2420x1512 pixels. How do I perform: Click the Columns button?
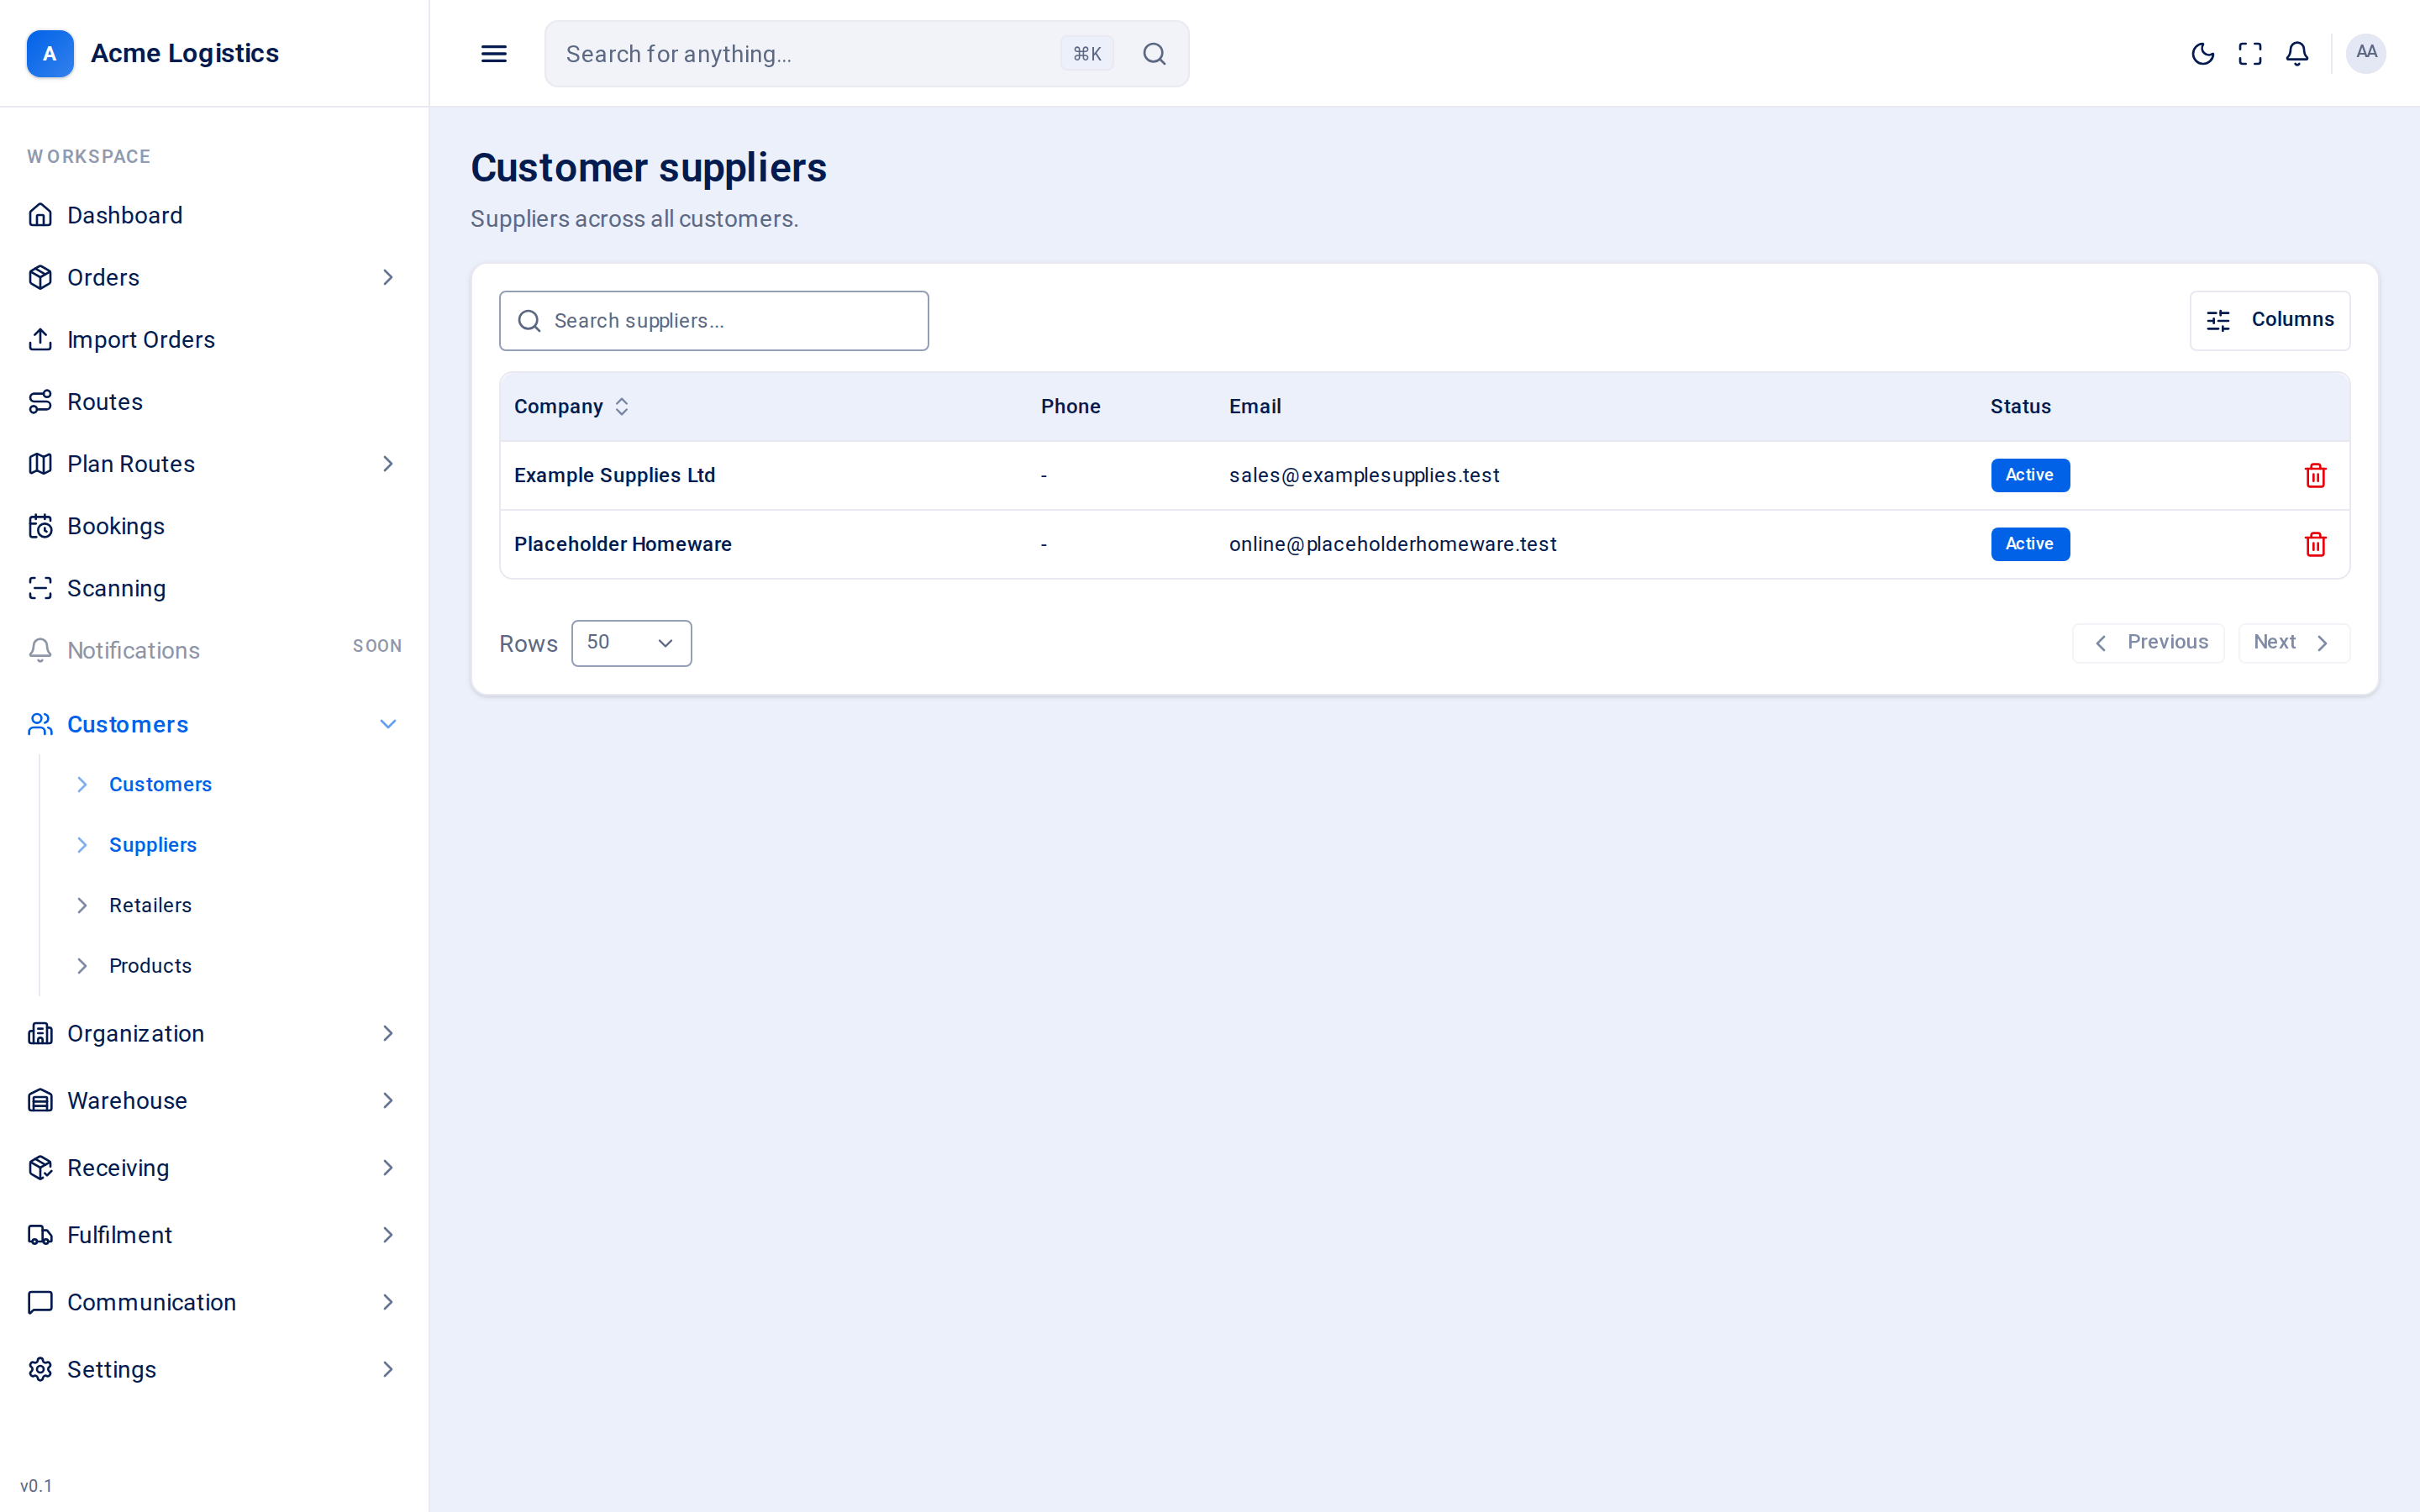coord(2269,320)
